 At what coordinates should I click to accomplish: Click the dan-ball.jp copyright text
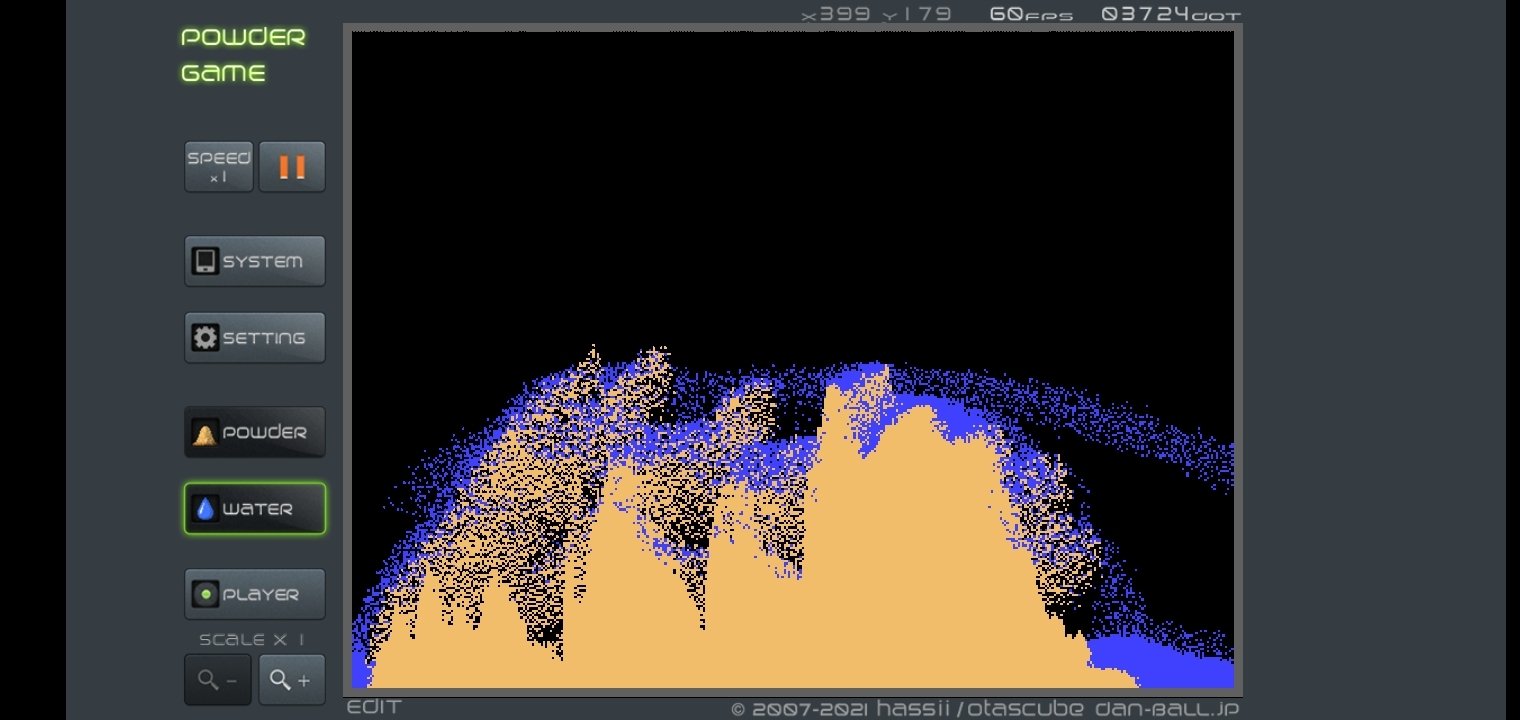985,709
